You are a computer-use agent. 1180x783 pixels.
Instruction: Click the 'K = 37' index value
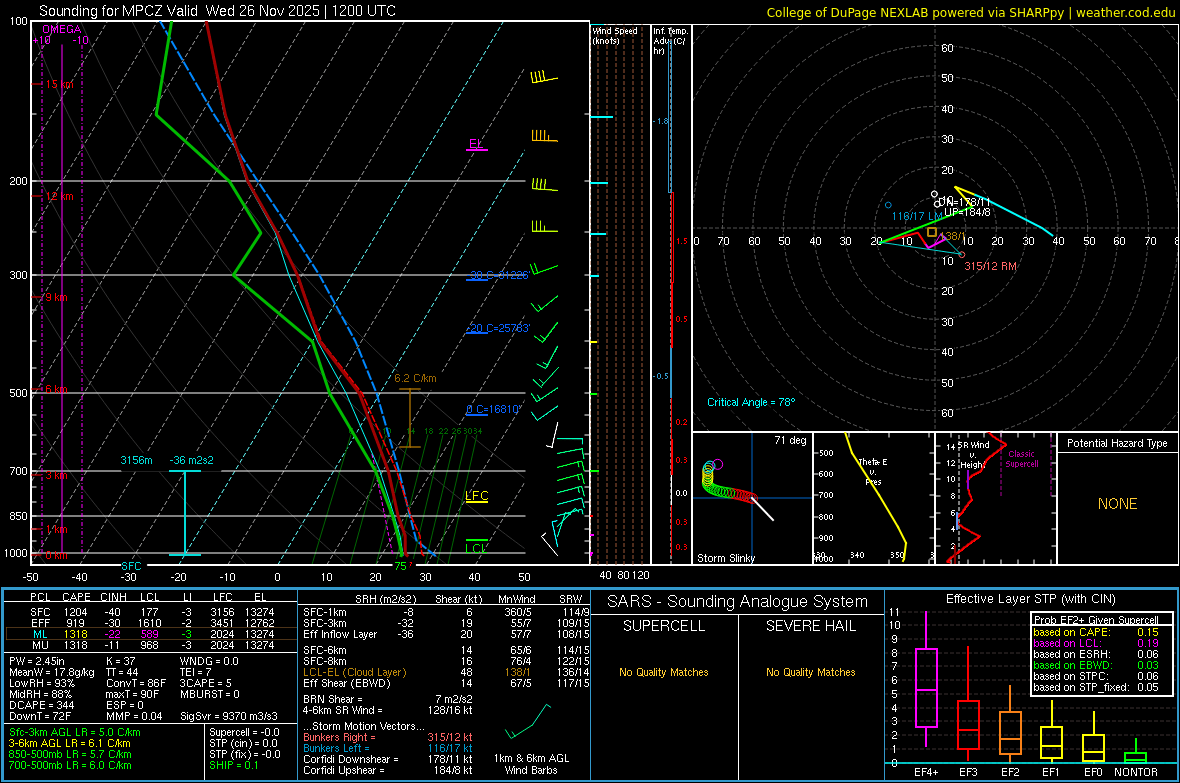120,661
